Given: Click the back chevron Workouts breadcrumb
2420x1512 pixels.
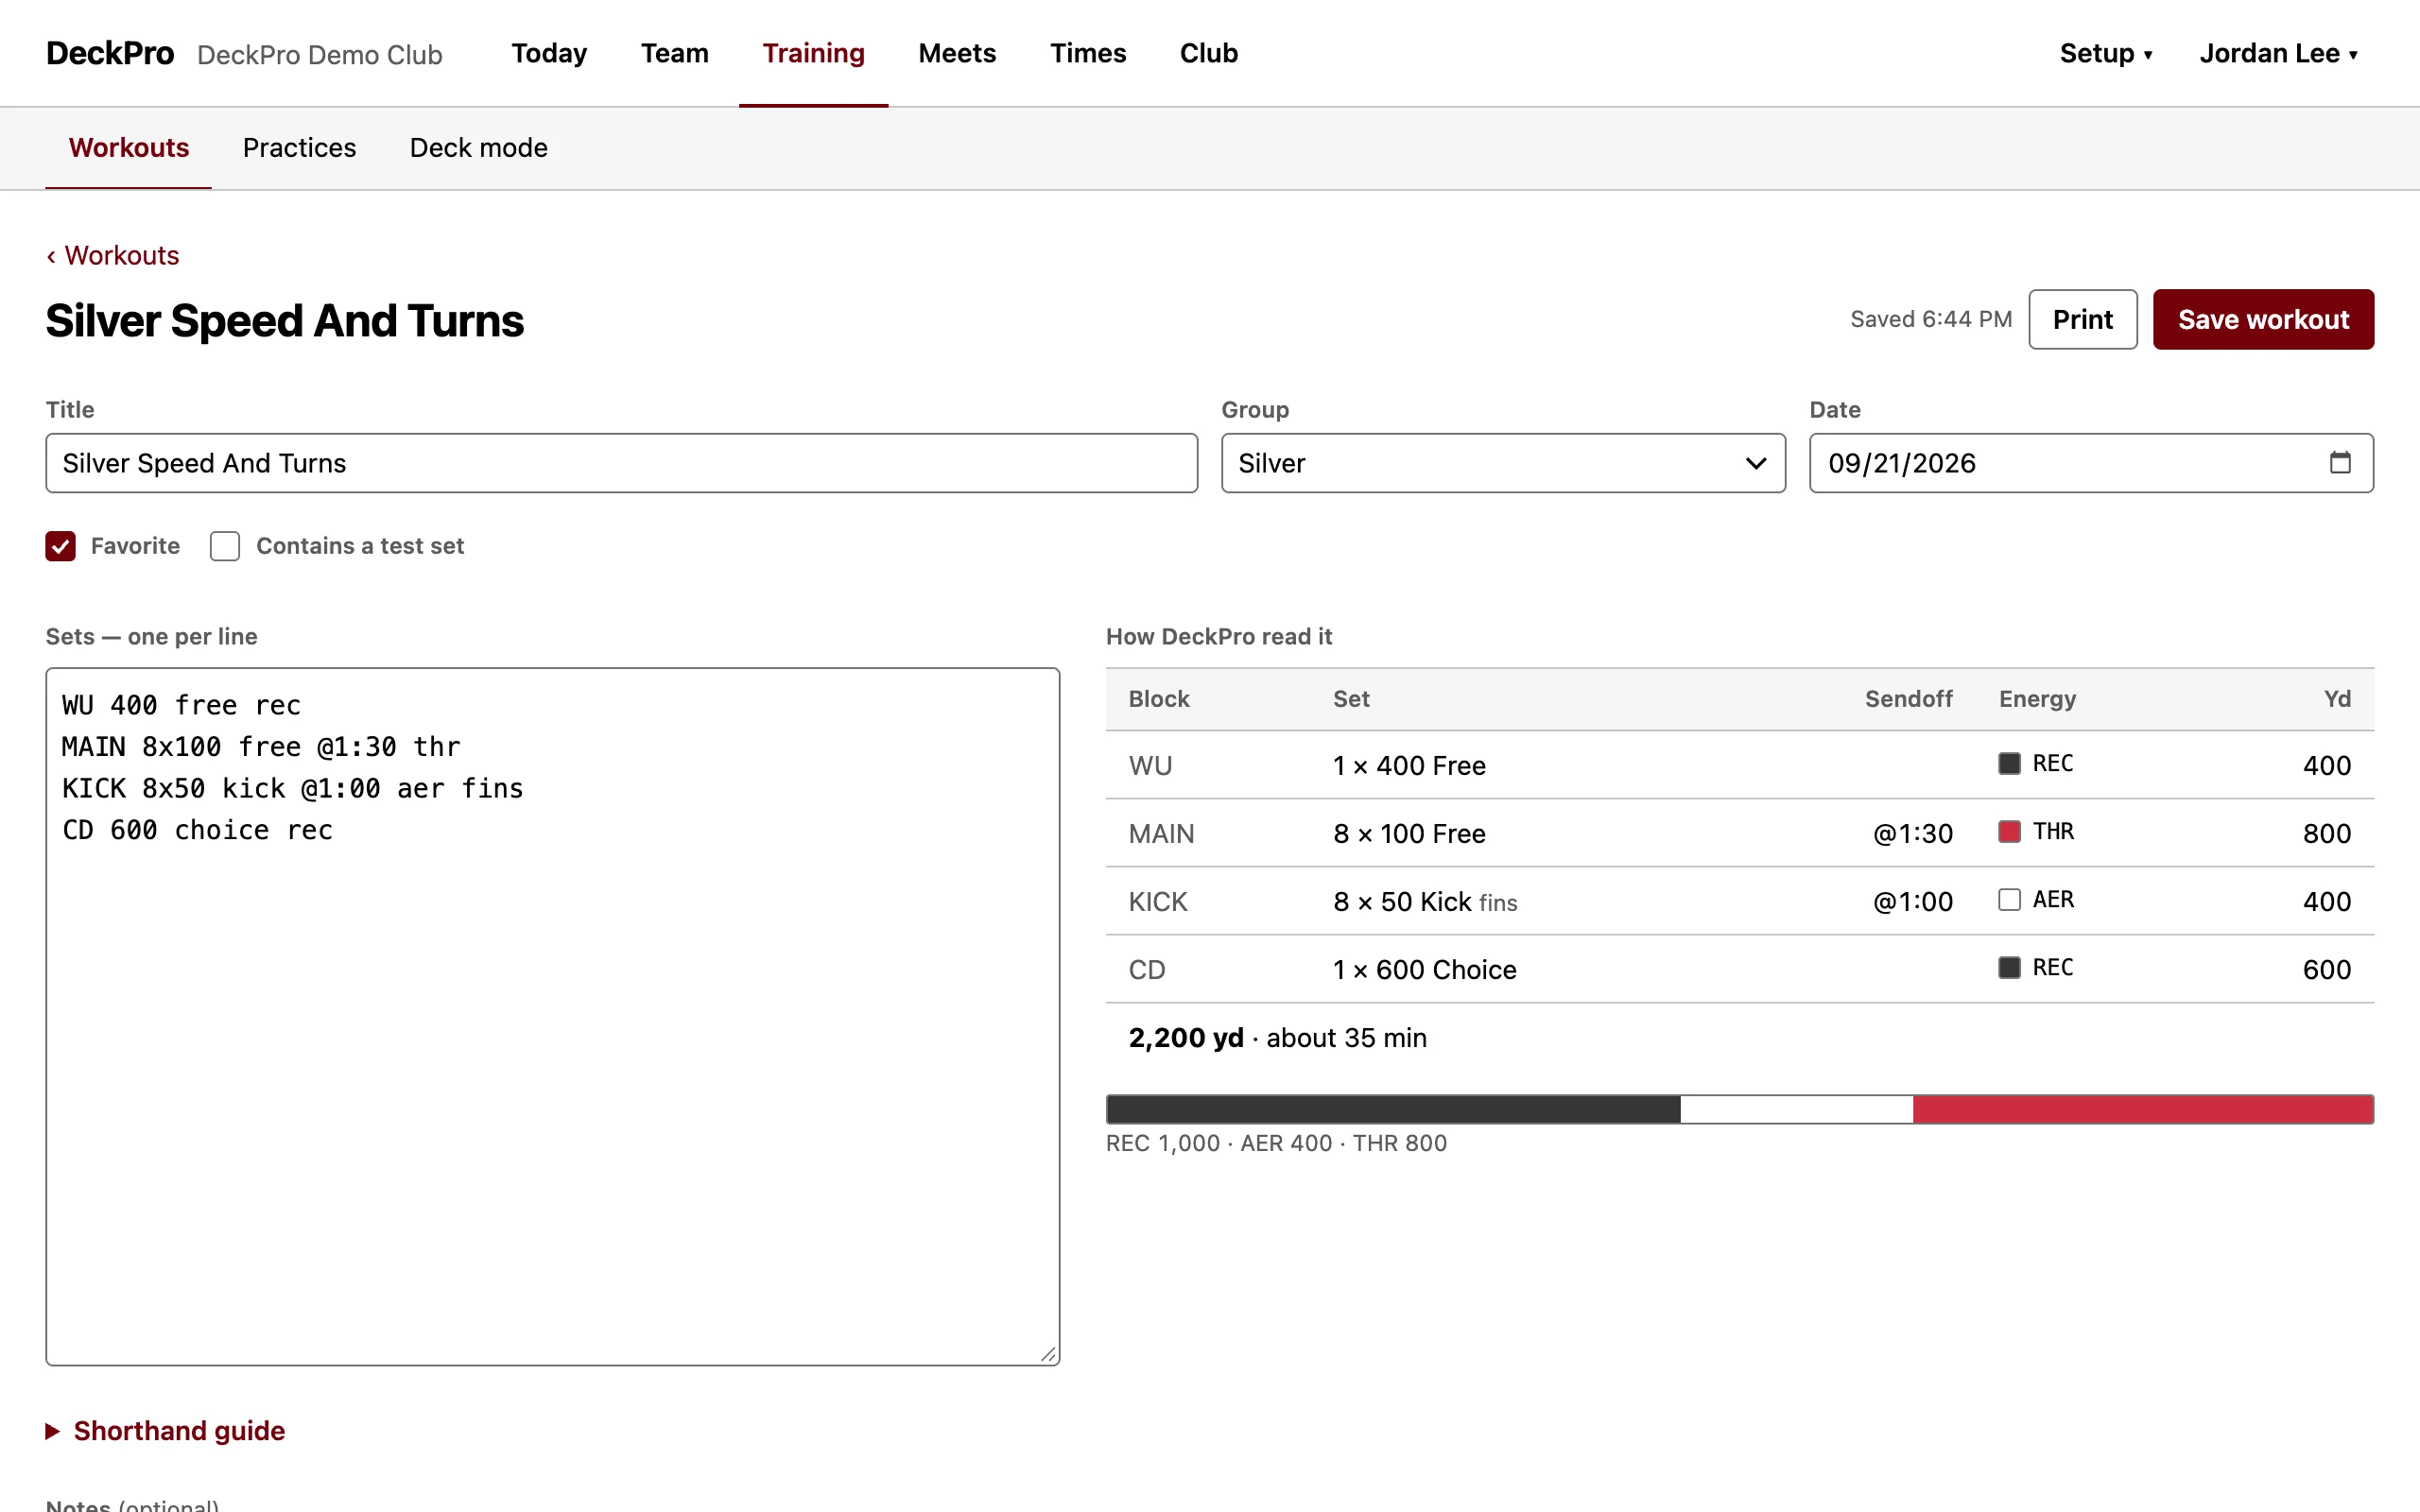Looking at the screenshot, I should [x=113, y=256].
